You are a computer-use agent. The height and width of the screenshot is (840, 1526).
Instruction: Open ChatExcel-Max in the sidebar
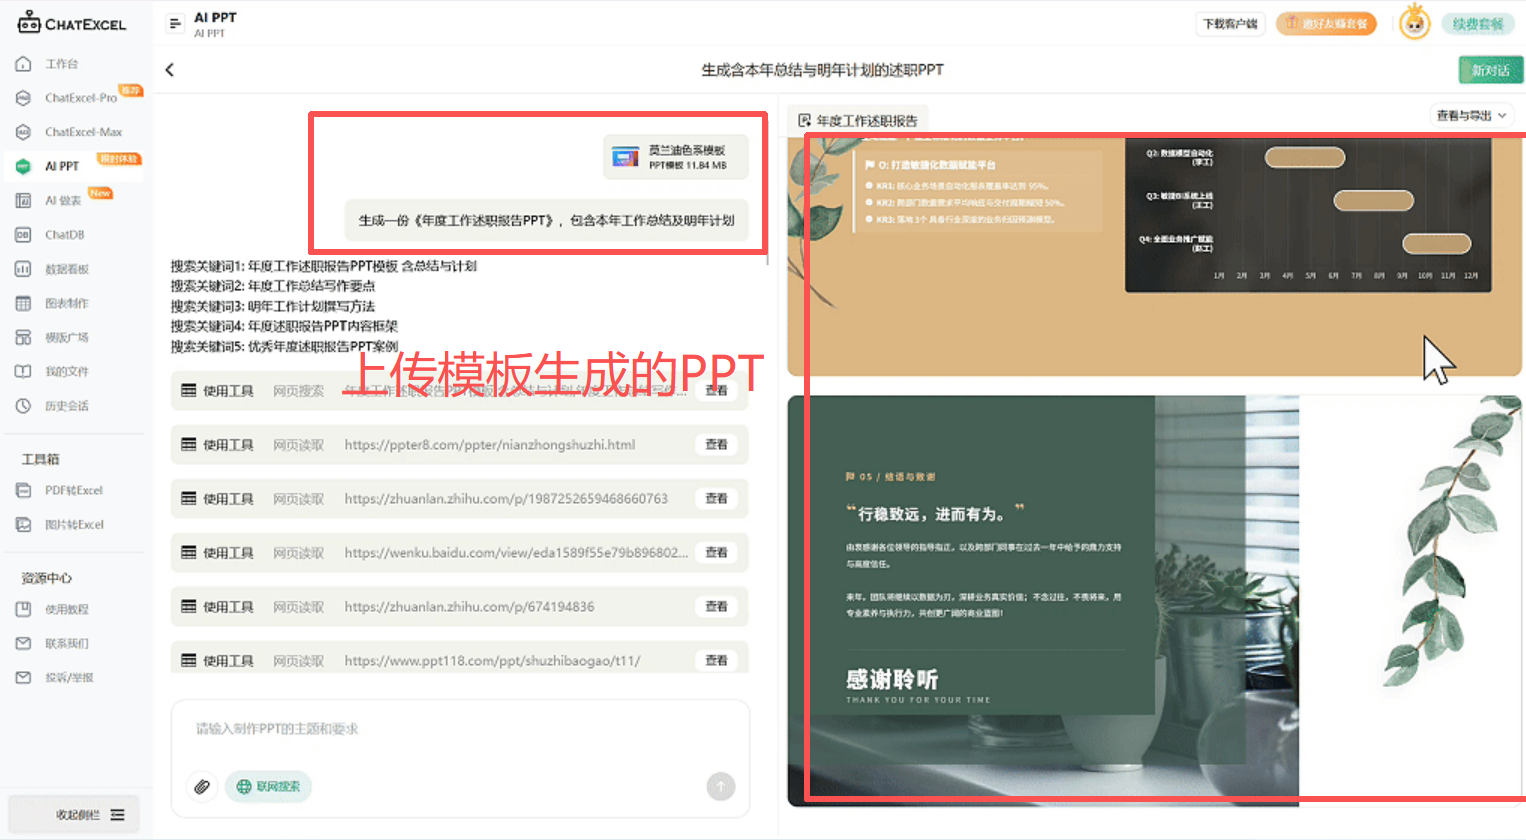click(x=83, y=132)
